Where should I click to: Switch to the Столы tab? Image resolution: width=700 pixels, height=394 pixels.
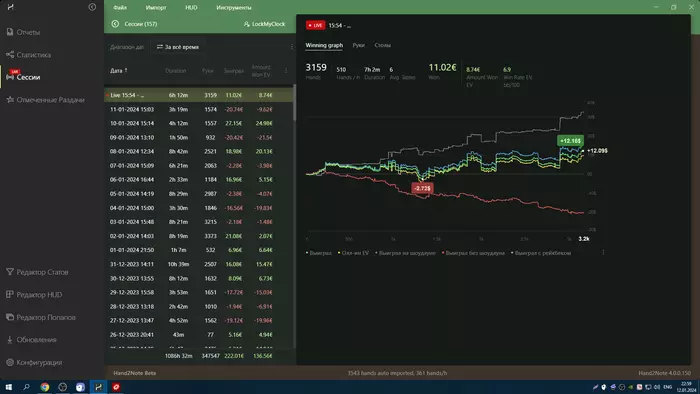pos(383,45)
